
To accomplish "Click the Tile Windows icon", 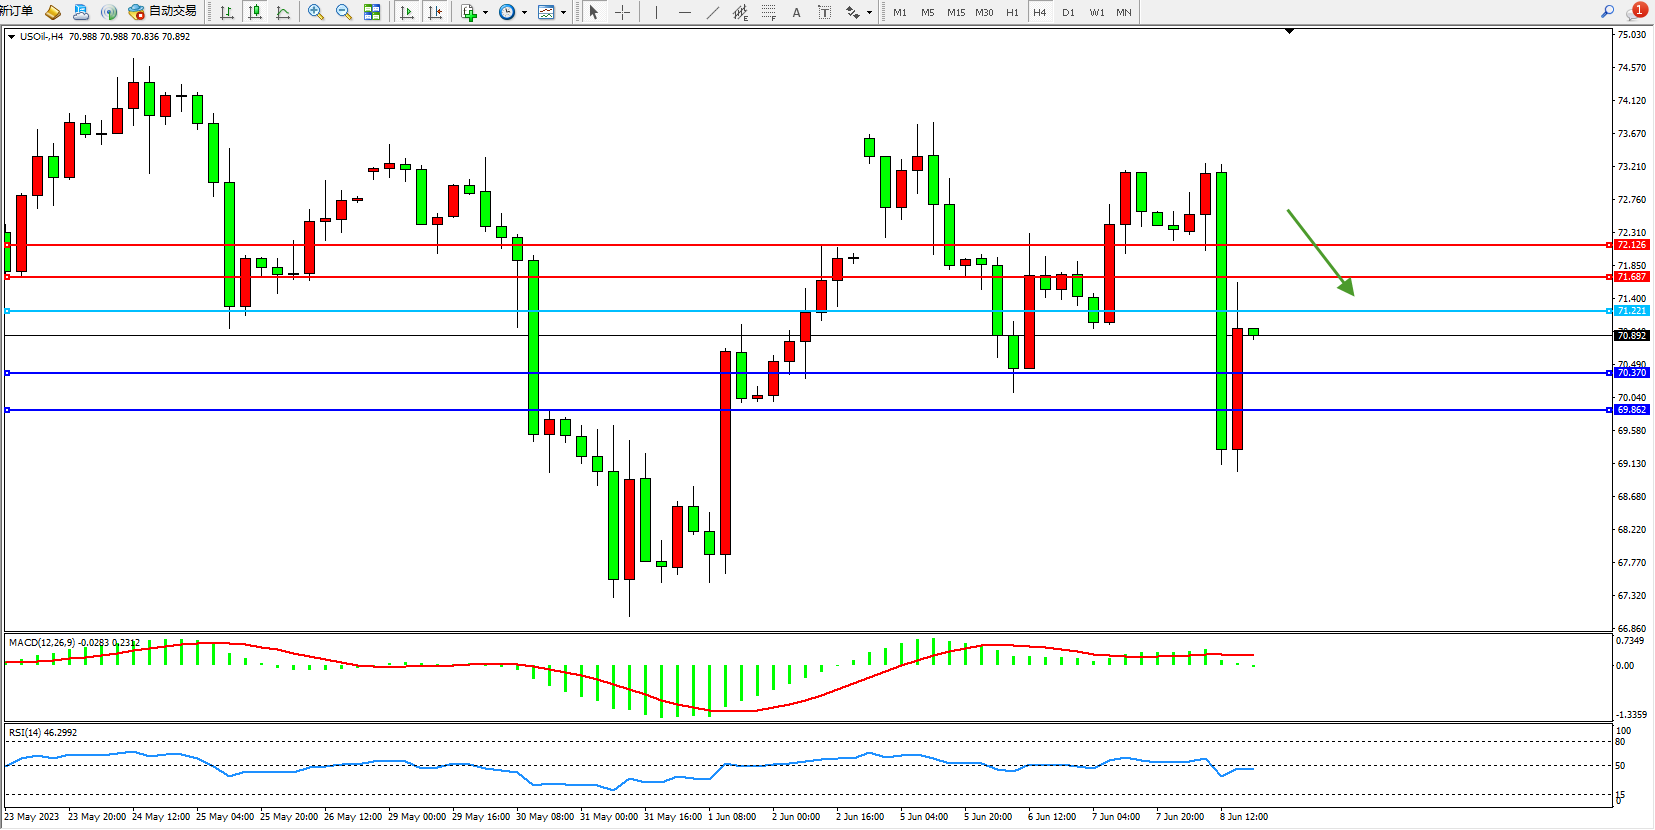I will 372,12.
